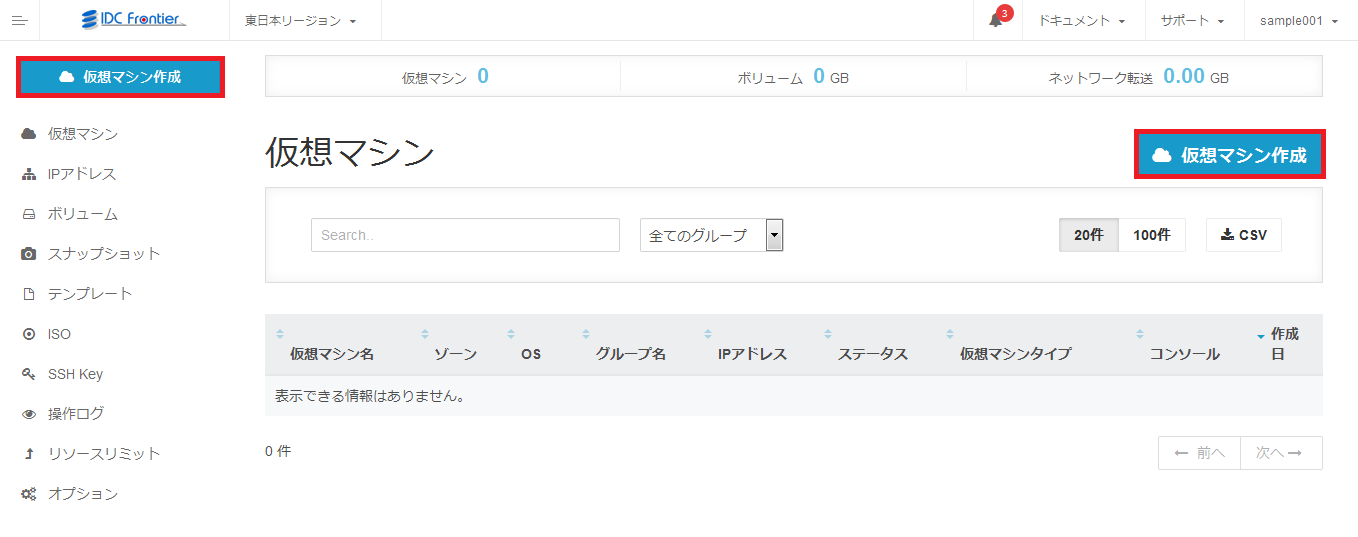Open the hamburger menu icon

19,20
